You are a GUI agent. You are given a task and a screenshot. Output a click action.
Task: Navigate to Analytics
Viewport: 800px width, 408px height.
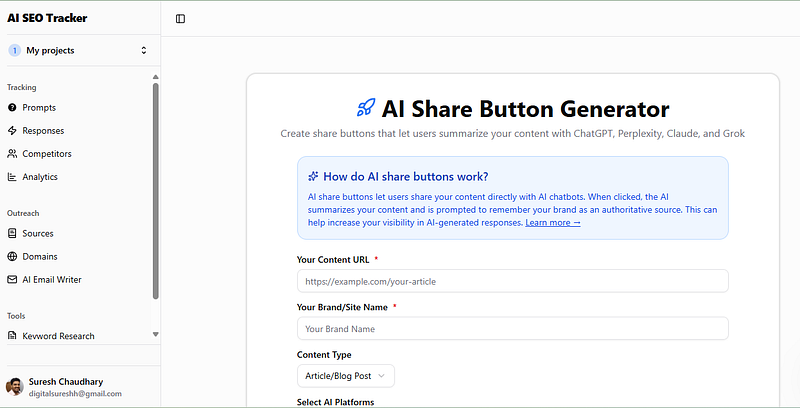[40, 177]
